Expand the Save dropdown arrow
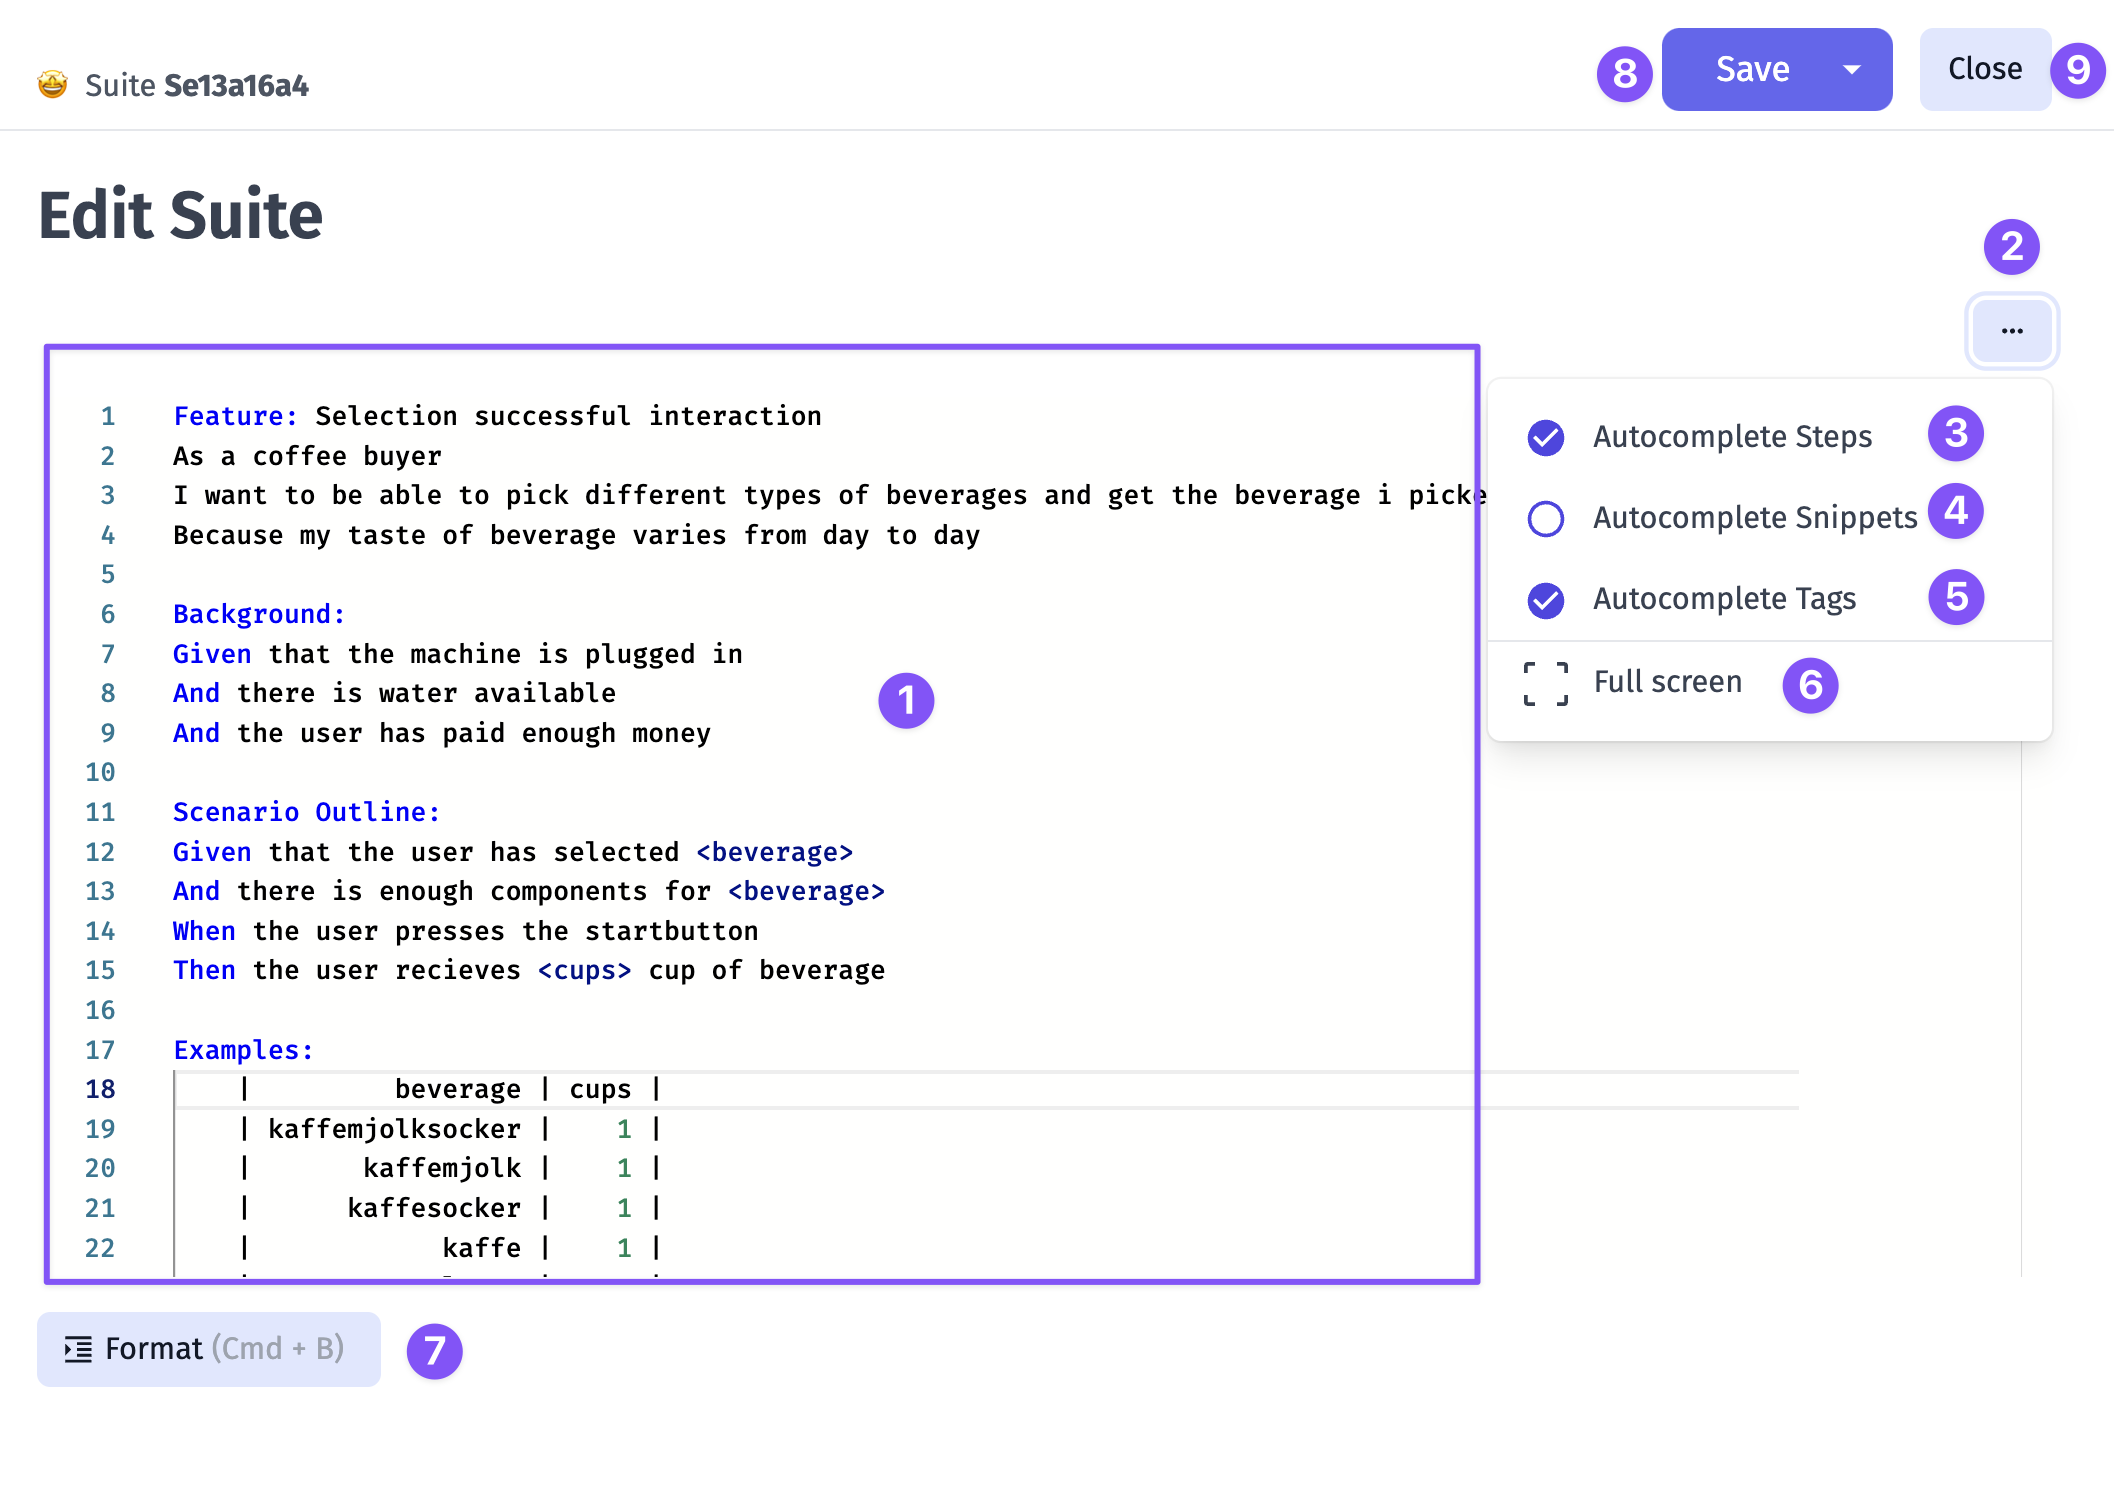 coord(1852,70)
